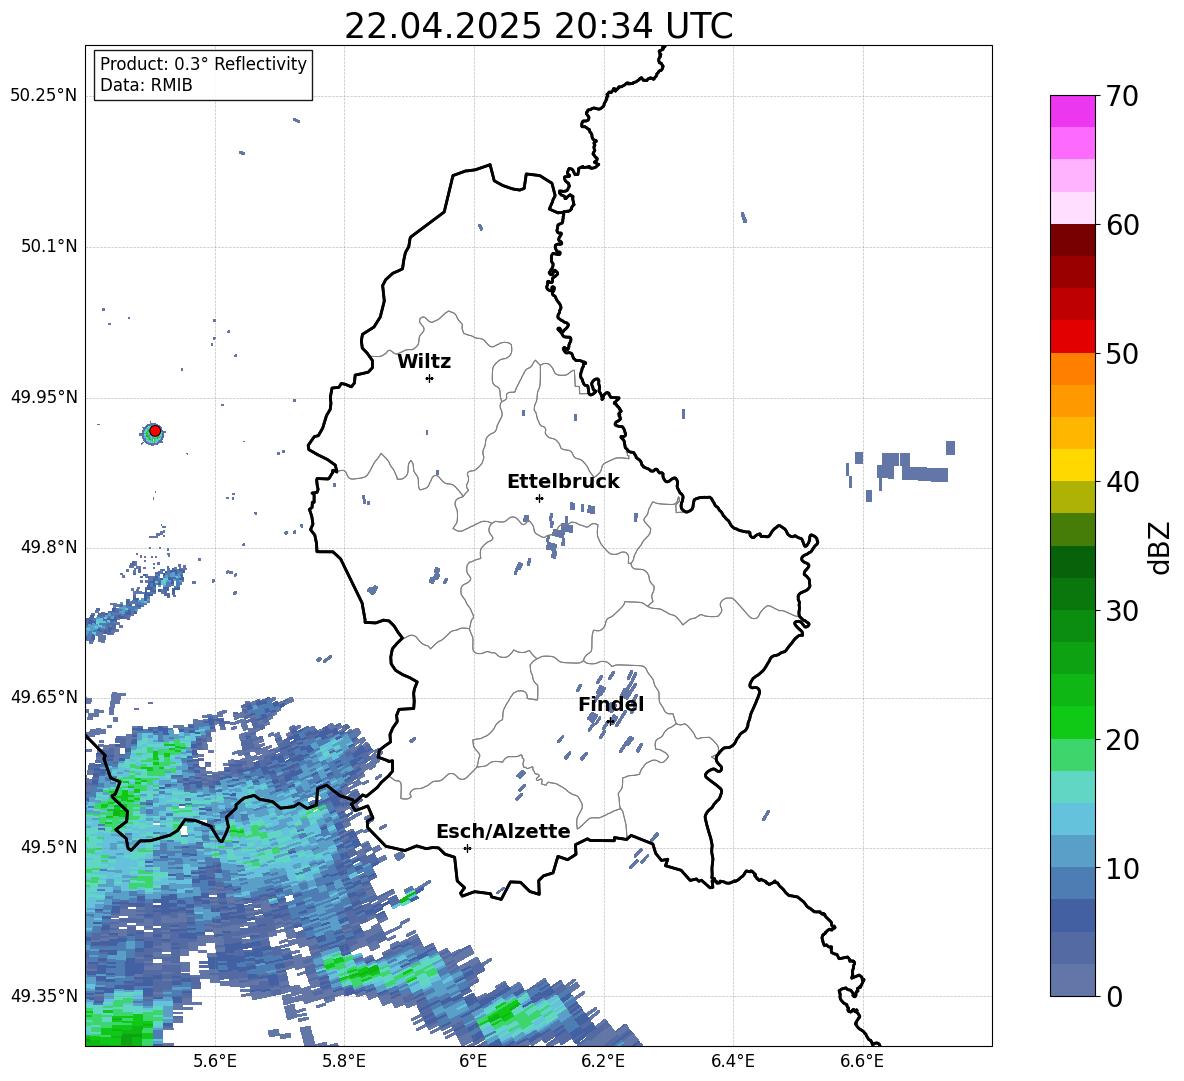
Task: Click the 20 colorbar tick label
Action: tap(1122, 740)
